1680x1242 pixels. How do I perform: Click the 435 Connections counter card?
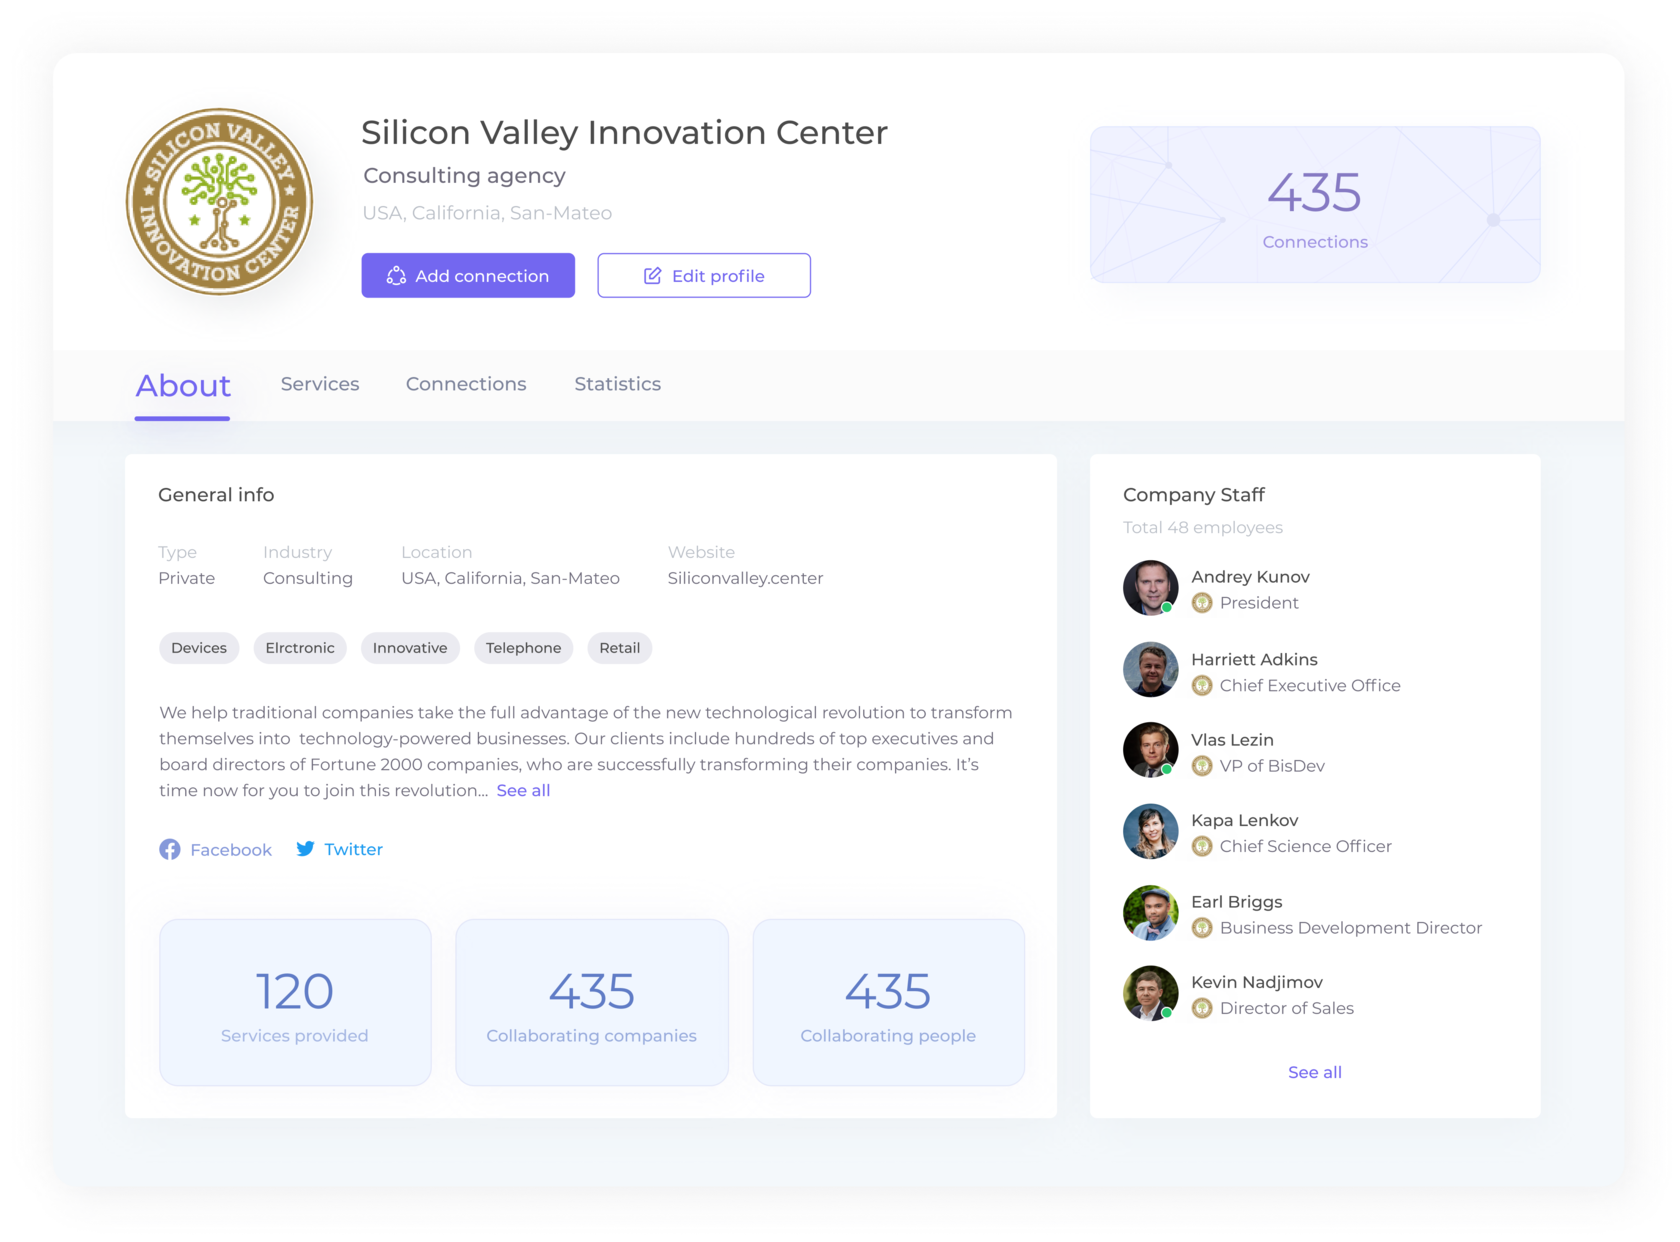(x=1314, y=204)
